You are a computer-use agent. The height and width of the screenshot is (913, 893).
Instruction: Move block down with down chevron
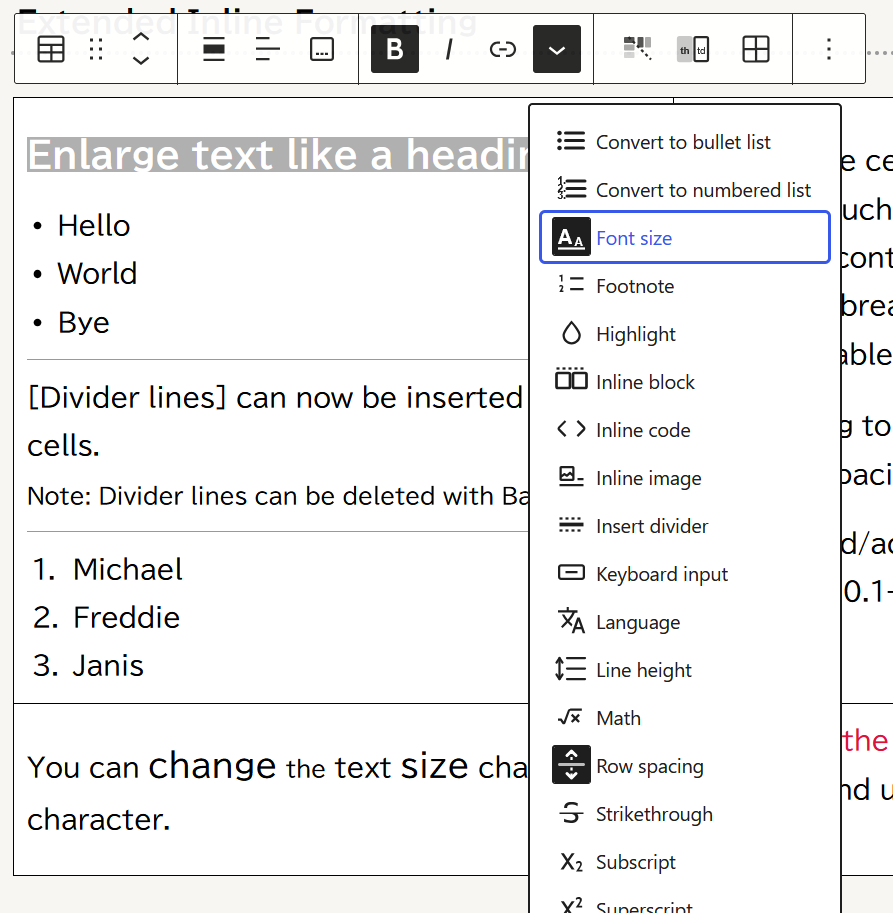(x=141, y=61)
